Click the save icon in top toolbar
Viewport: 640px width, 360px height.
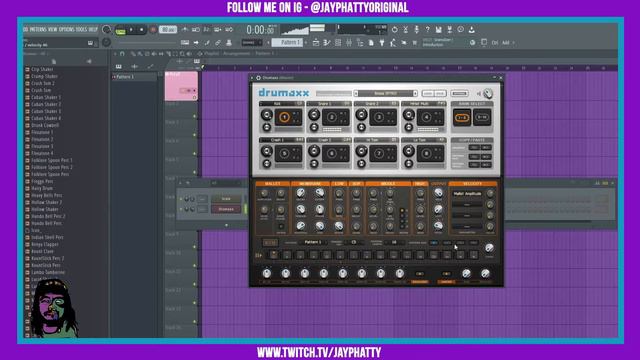pyautogui.click(x=438, y=29)
